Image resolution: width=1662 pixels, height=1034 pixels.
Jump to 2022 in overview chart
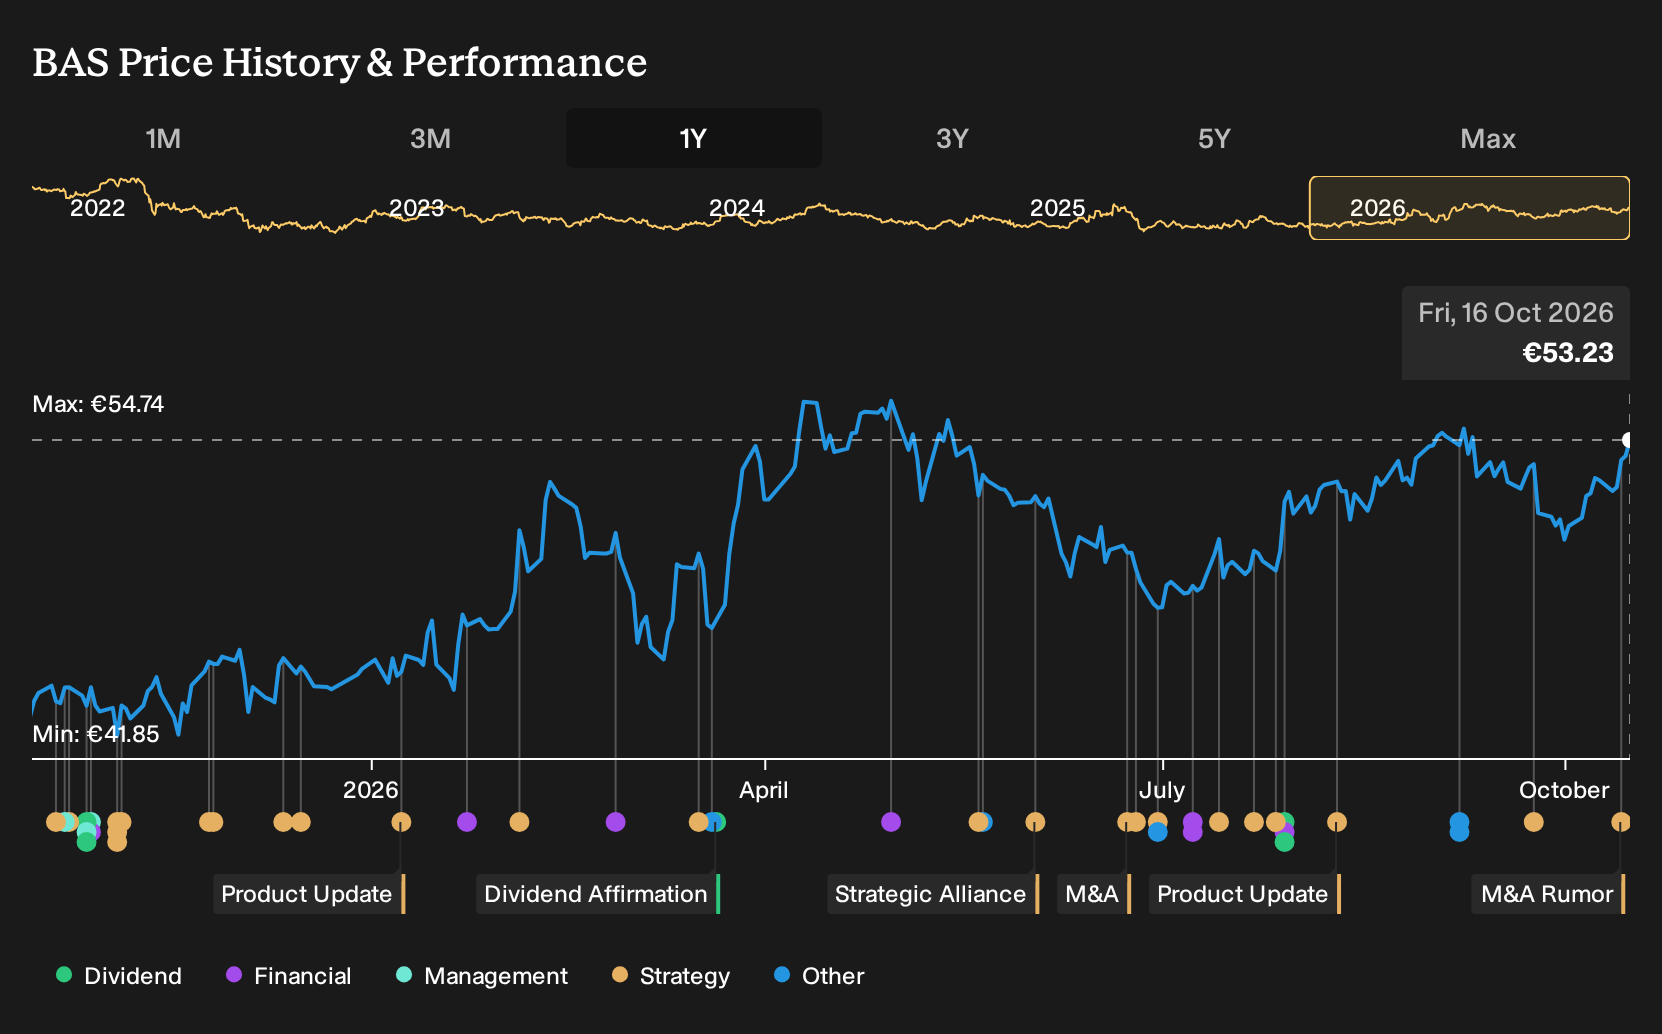(97, 208)
